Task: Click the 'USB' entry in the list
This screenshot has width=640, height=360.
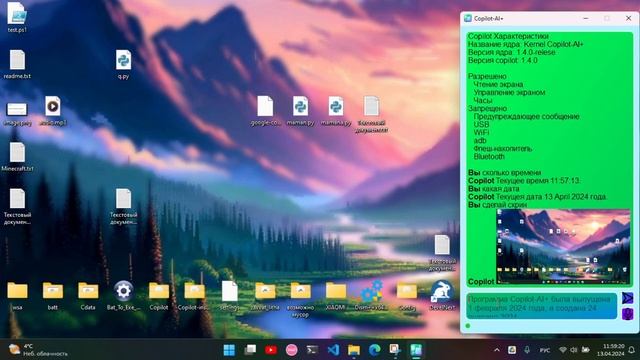Action: 481,124
